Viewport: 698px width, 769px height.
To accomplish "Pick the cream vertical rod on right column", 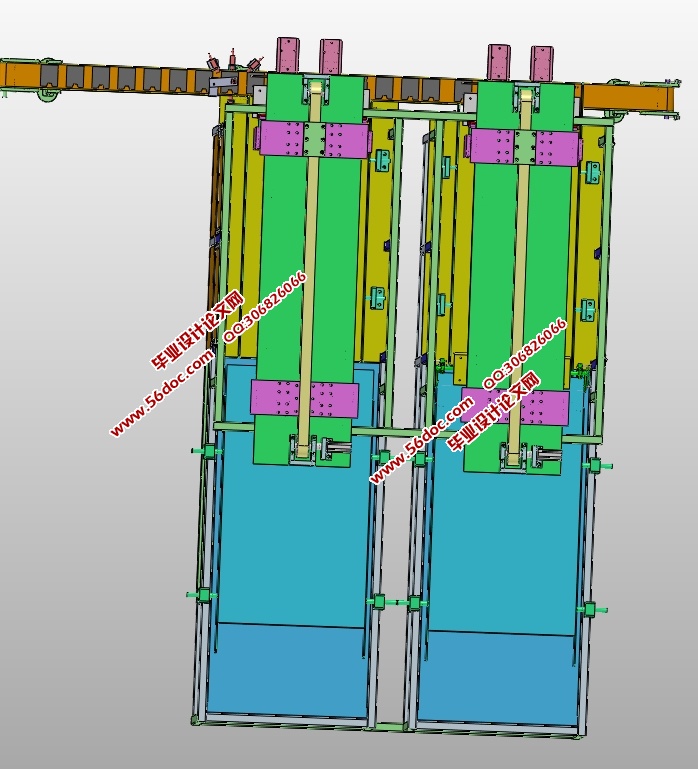I will [521, 280].
